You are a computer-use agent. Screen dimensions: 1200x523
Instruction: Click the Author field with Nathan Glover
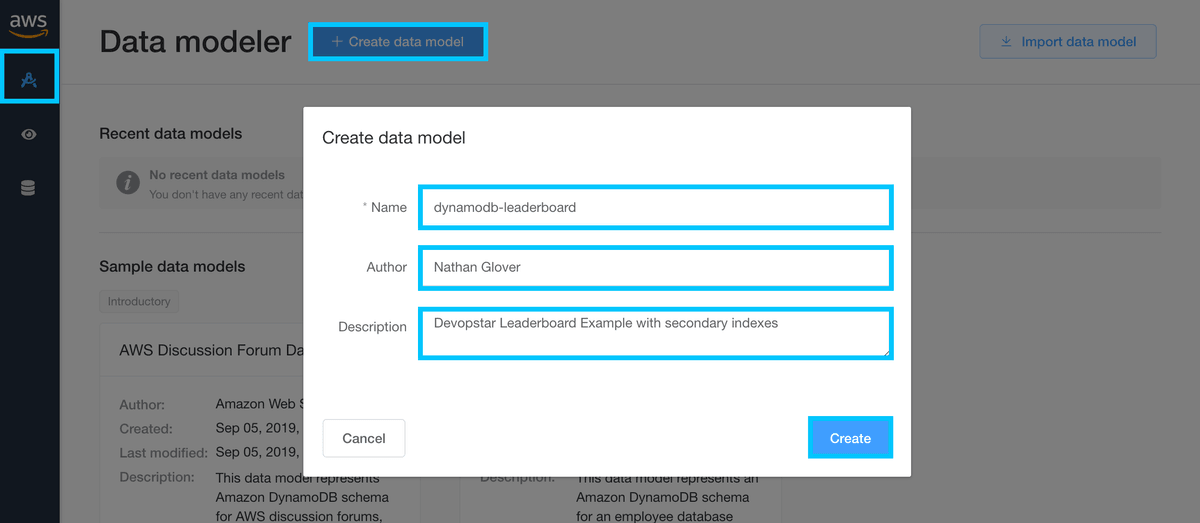(655, 268)
